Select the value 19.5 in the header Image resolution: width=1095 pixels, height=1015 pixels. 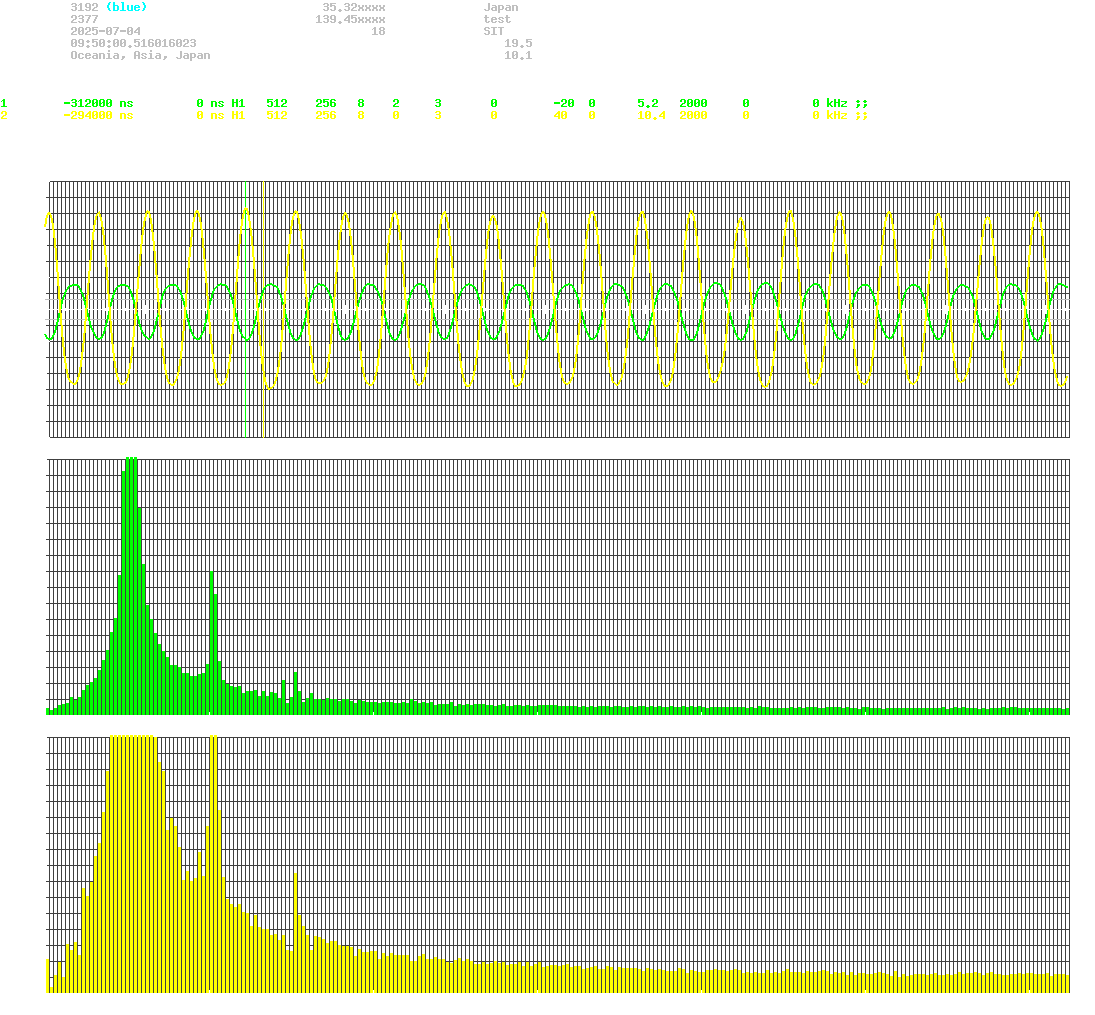[518, 43]
